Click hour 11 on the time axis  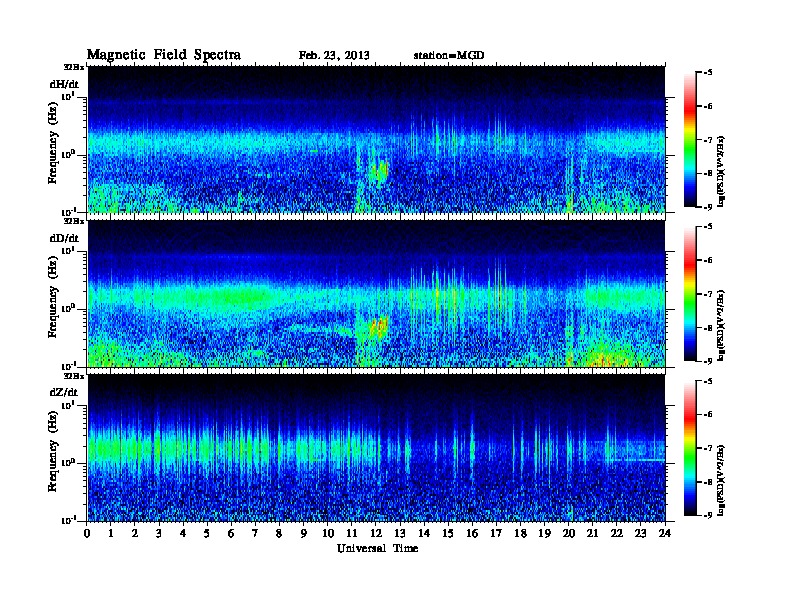tap(352, 533)
